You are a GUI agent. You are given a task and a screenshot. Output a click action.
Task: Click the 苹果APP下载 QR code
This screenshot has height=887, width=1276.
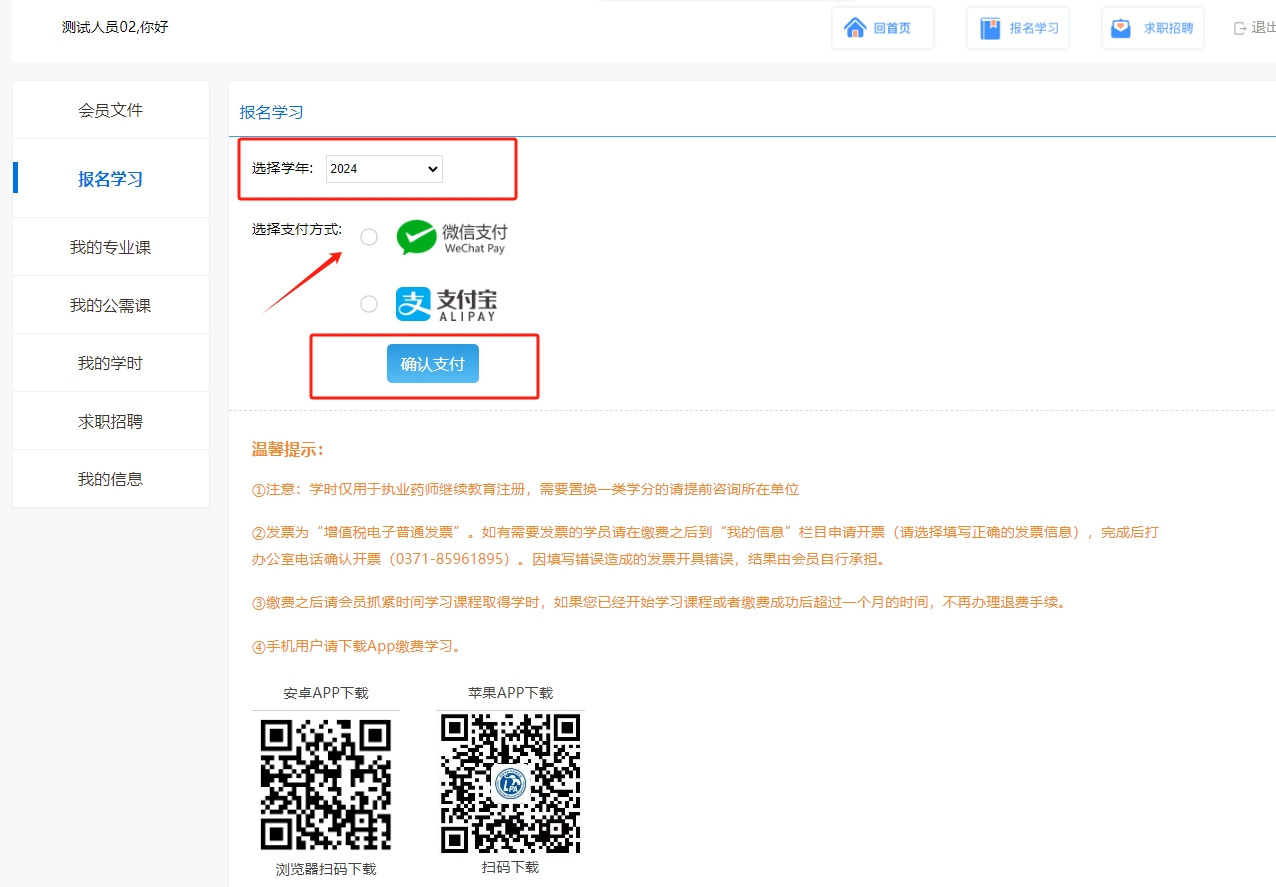tap(510, 783)
